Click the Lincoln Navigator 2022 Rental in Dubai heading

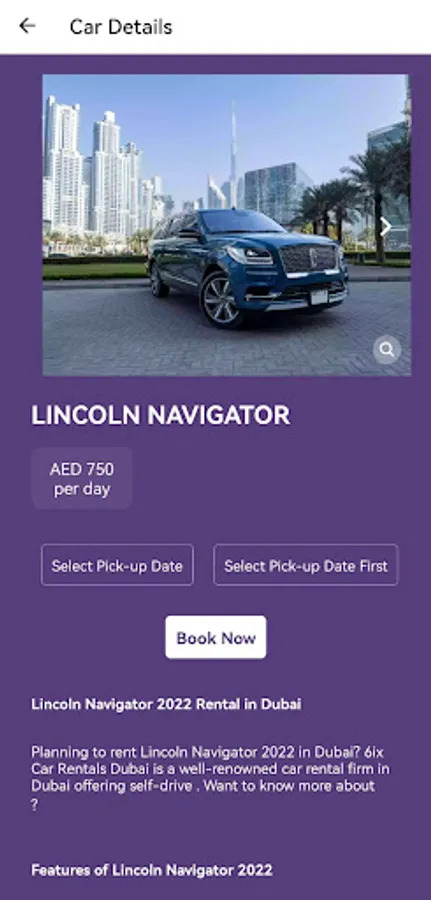coord(166,704)
